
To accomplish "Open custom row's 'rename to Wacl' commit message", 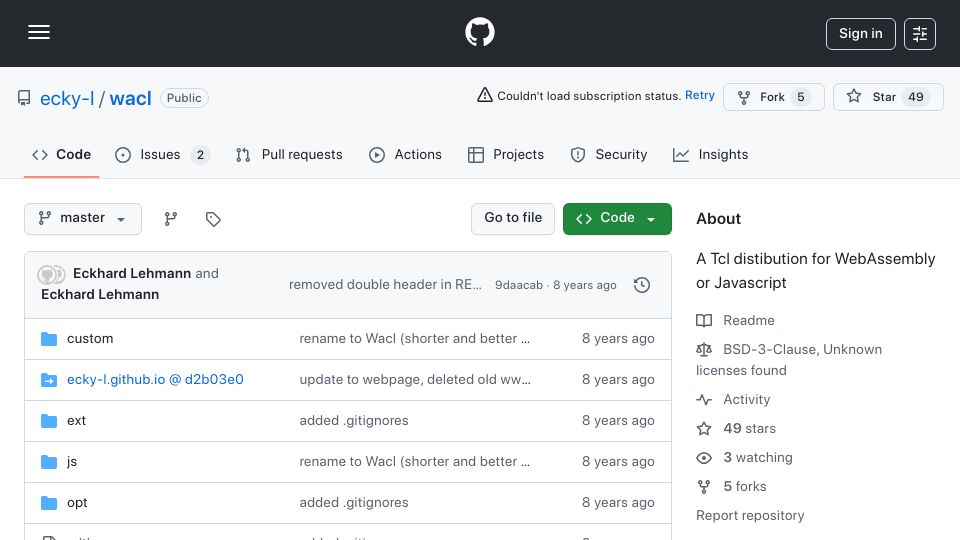I will [414, 339].
